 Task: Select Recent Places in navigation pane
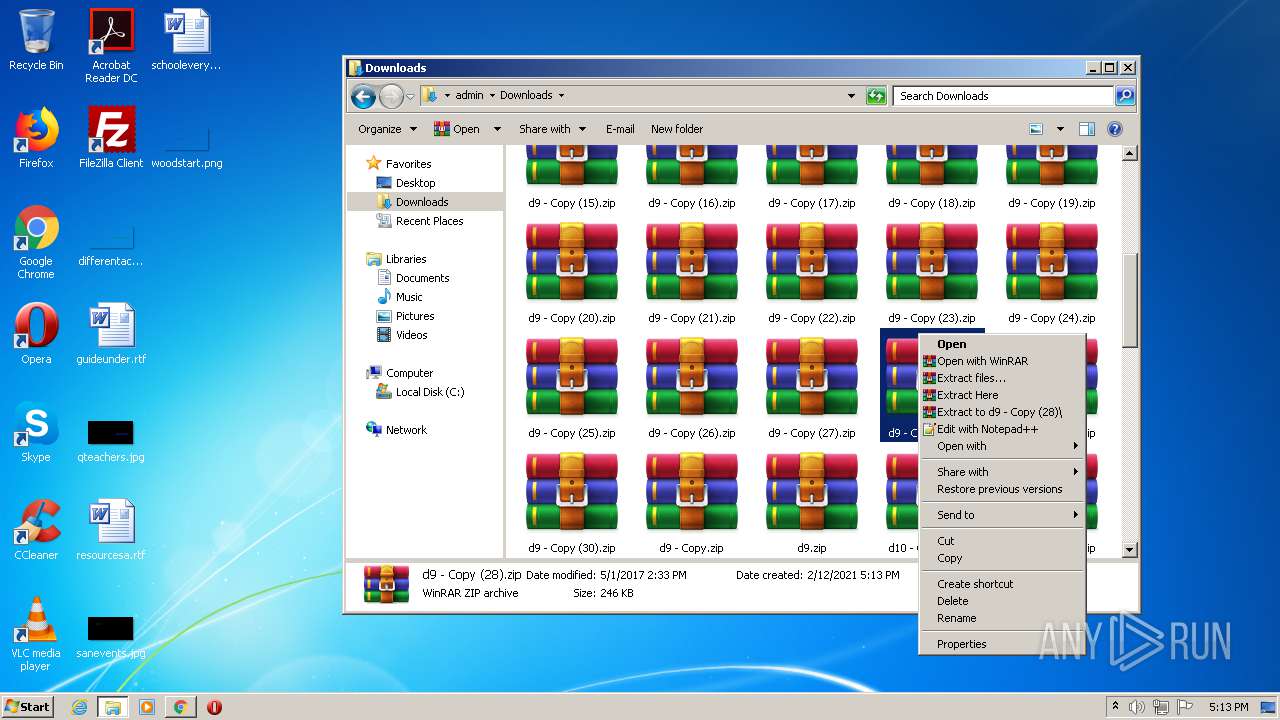coord(420,221)
